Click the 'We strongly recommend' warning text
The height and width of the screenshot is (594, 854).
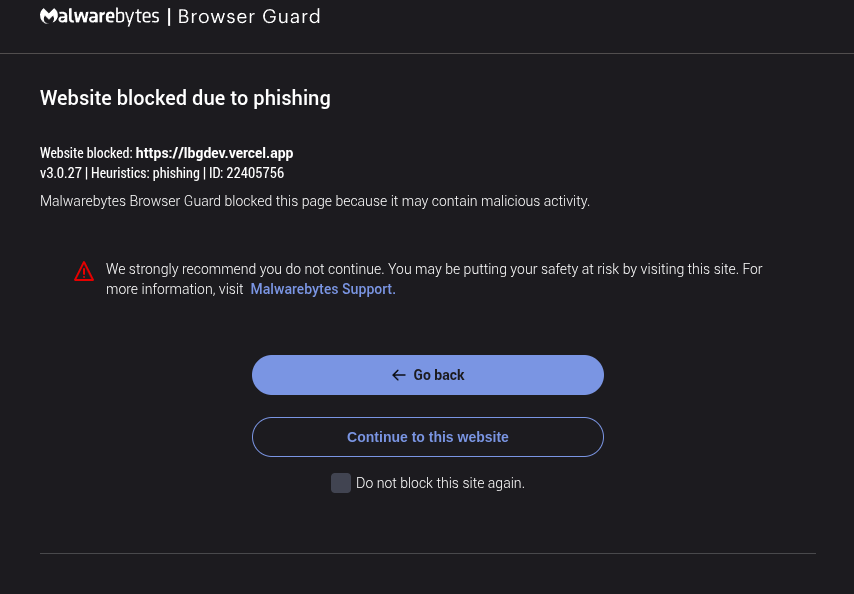434,279
